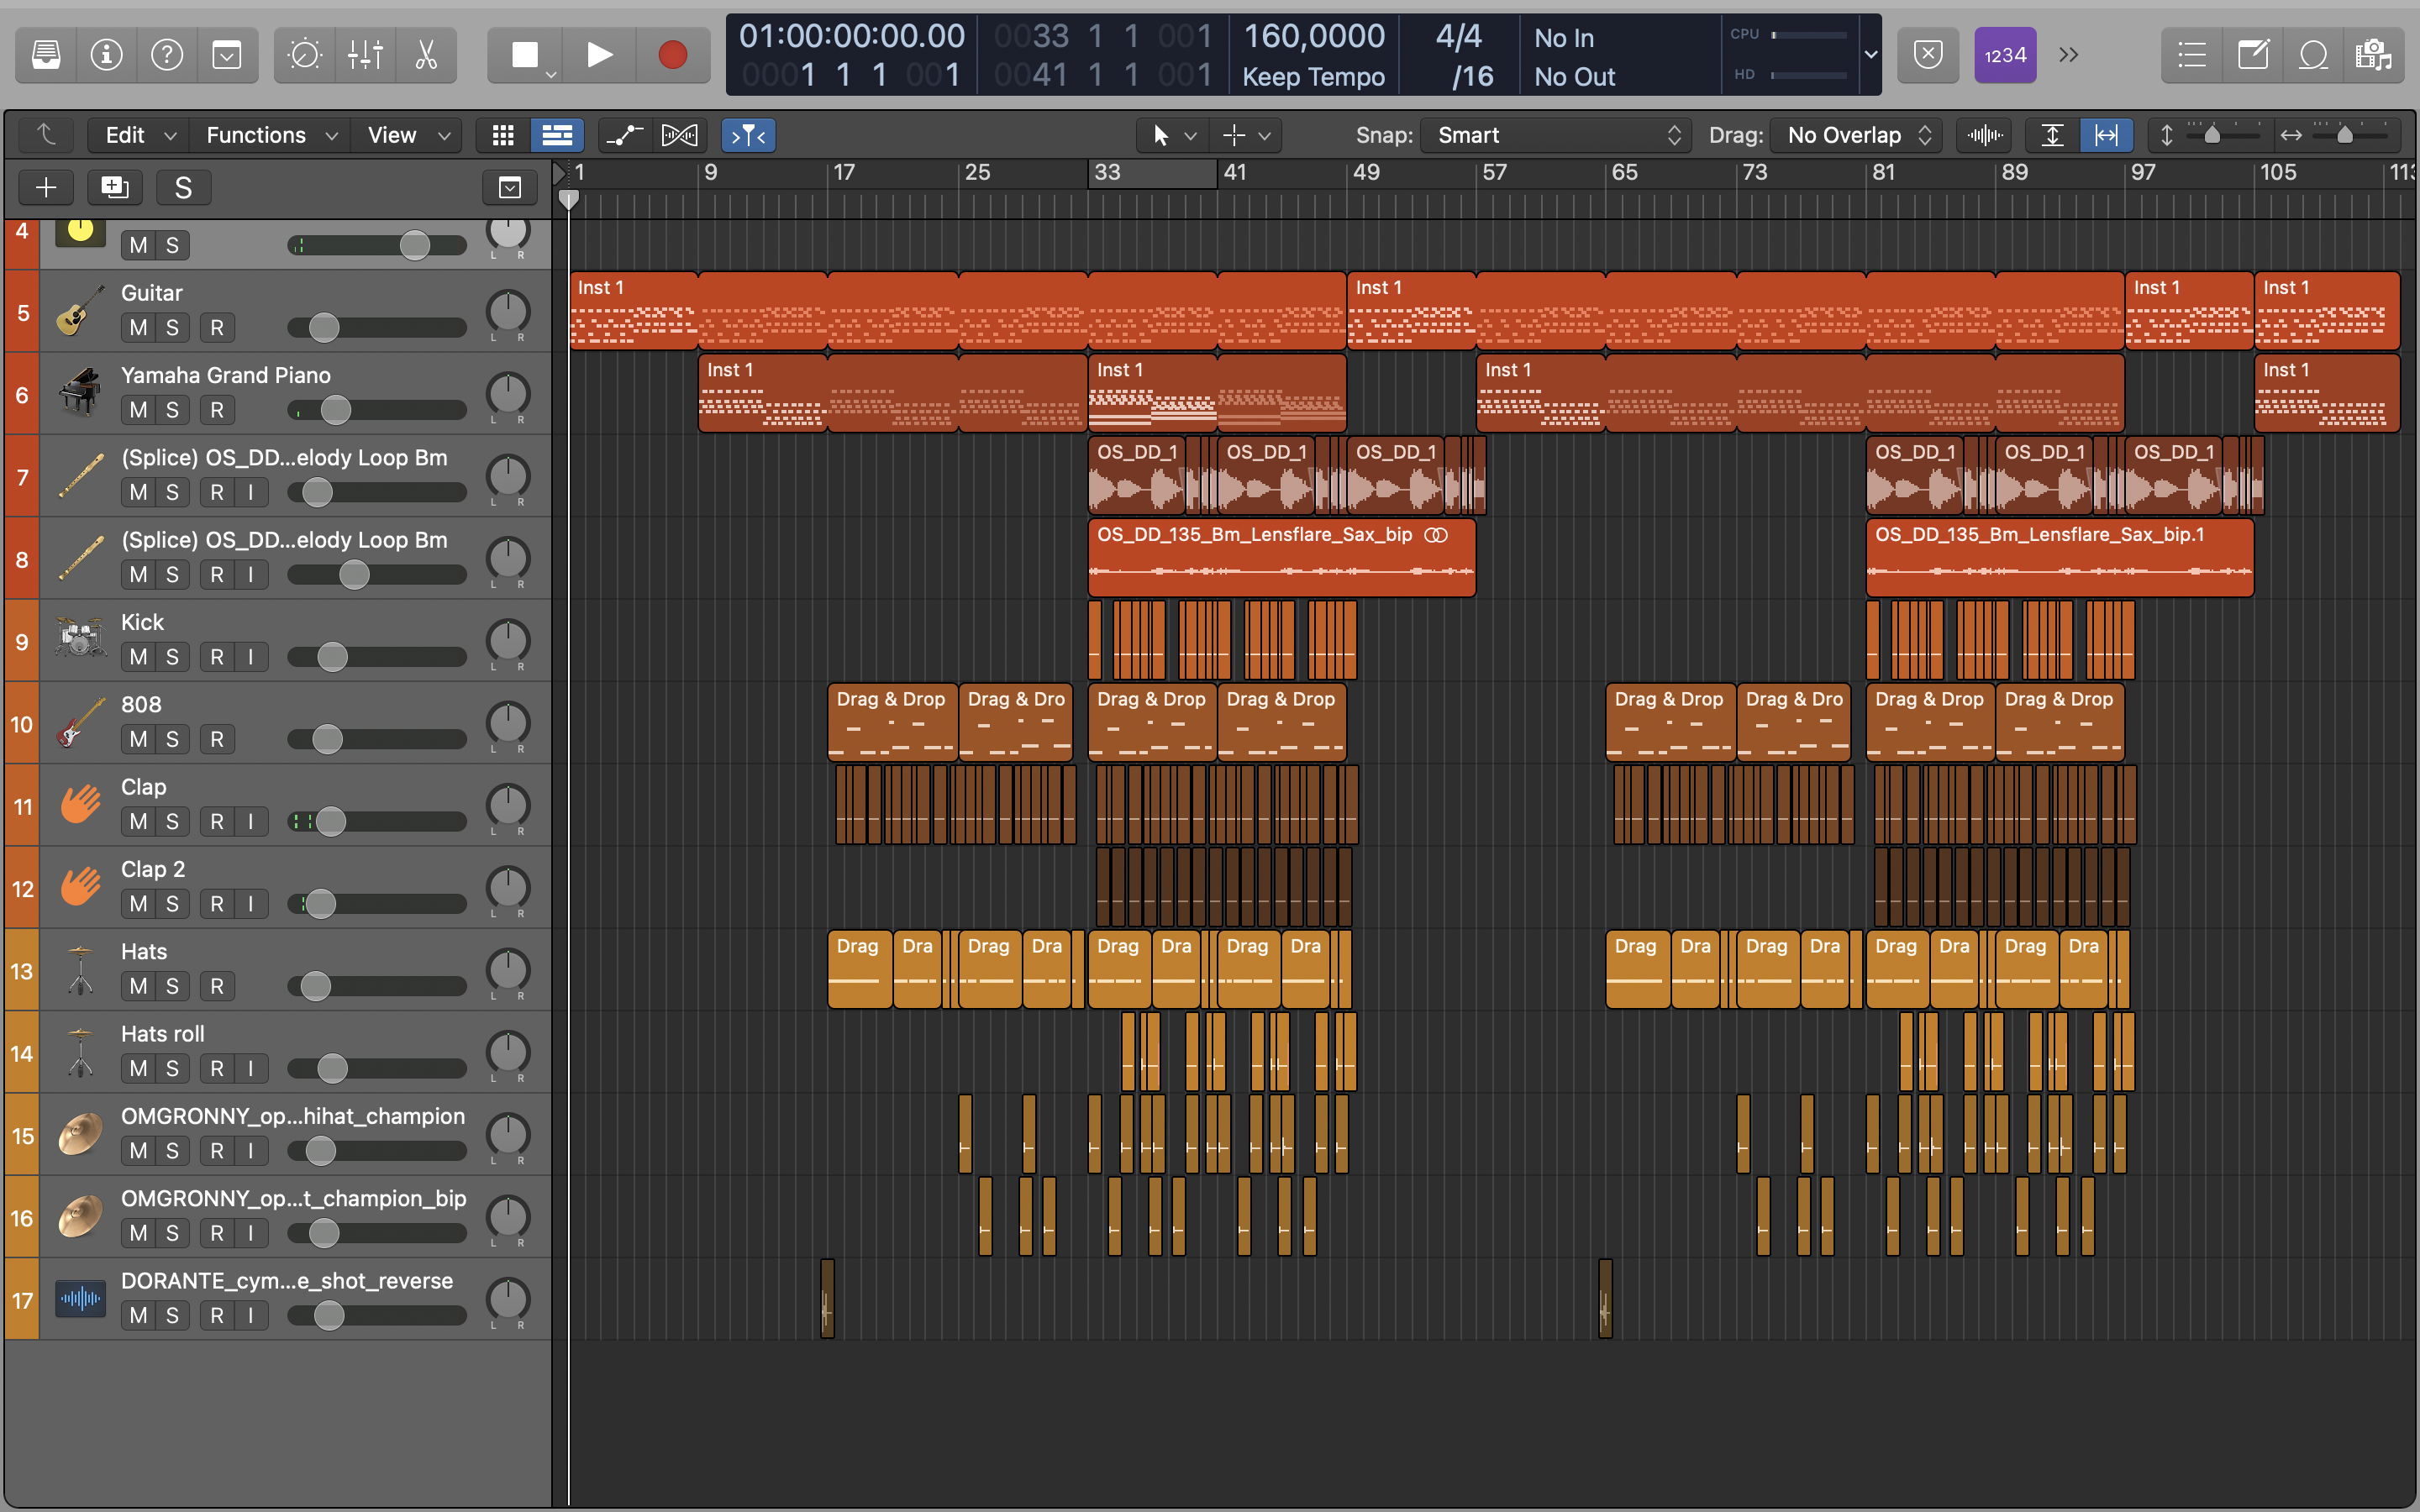Open the Inspector info button
This screenshot has height=1512, width=2420.
point(106,55)
